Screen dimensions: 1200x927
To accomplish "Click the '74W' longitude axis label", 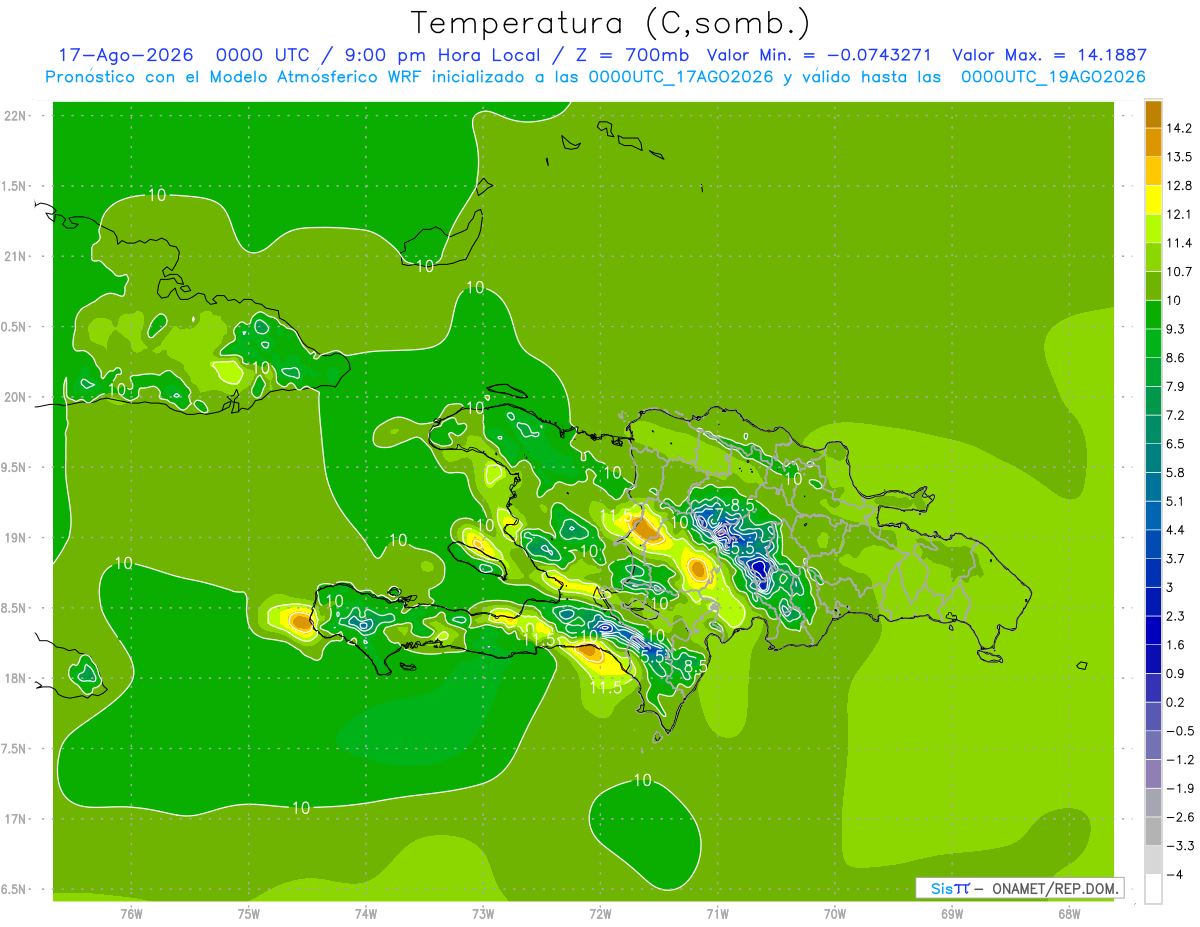I will 366,913.
